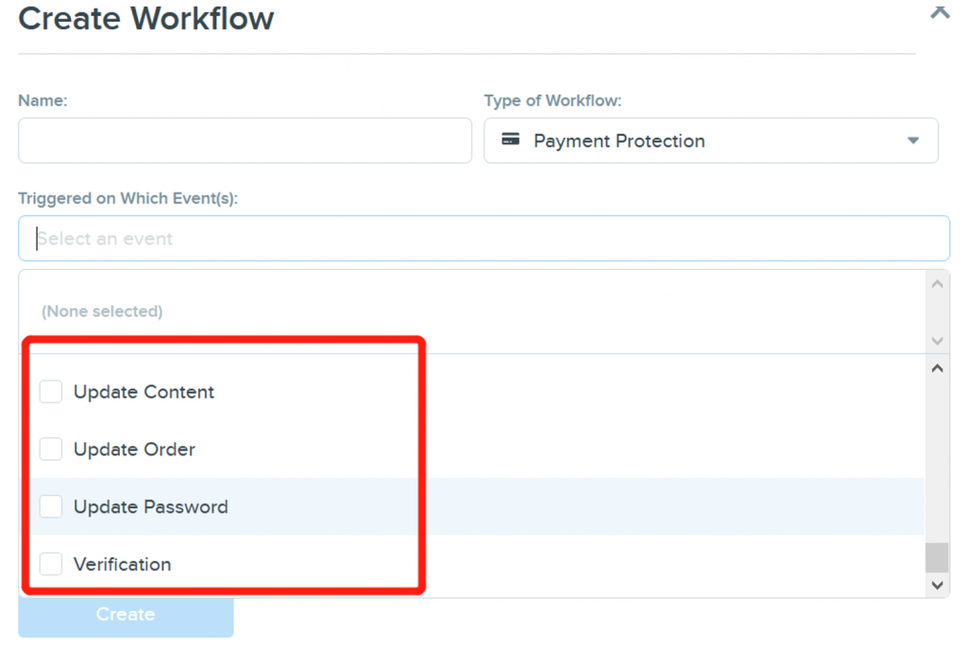Choose the Verification option text
Viewport: 967px width, 662px height.
122,564
